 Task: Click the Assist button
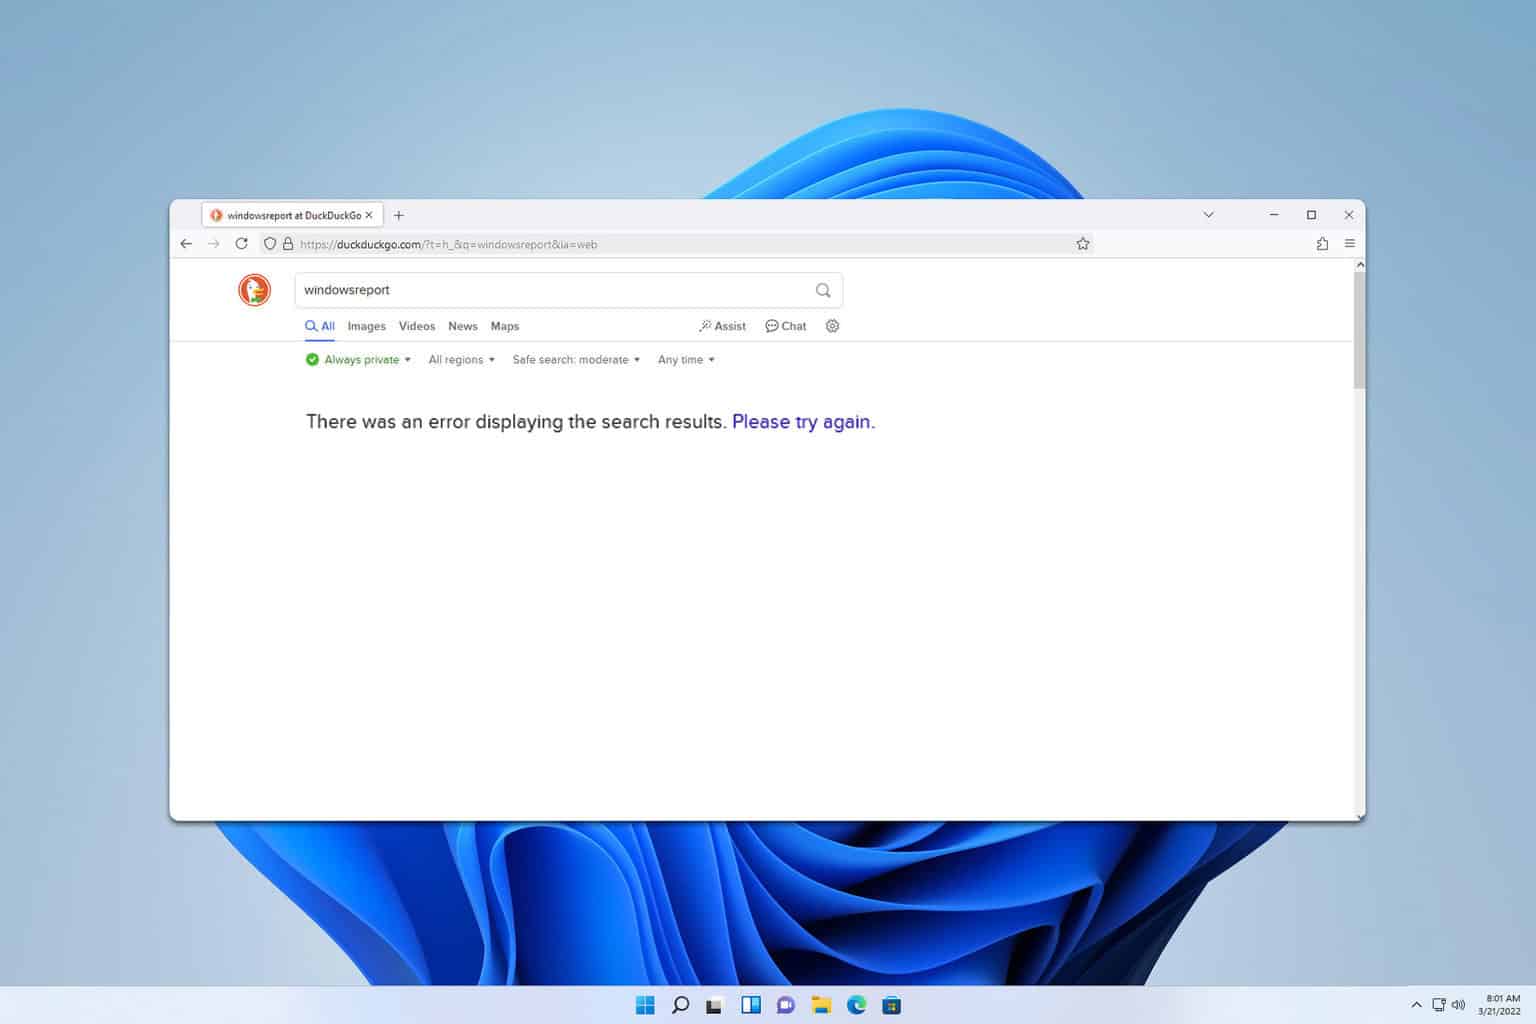pyautogui.click(x=722, y=326)
